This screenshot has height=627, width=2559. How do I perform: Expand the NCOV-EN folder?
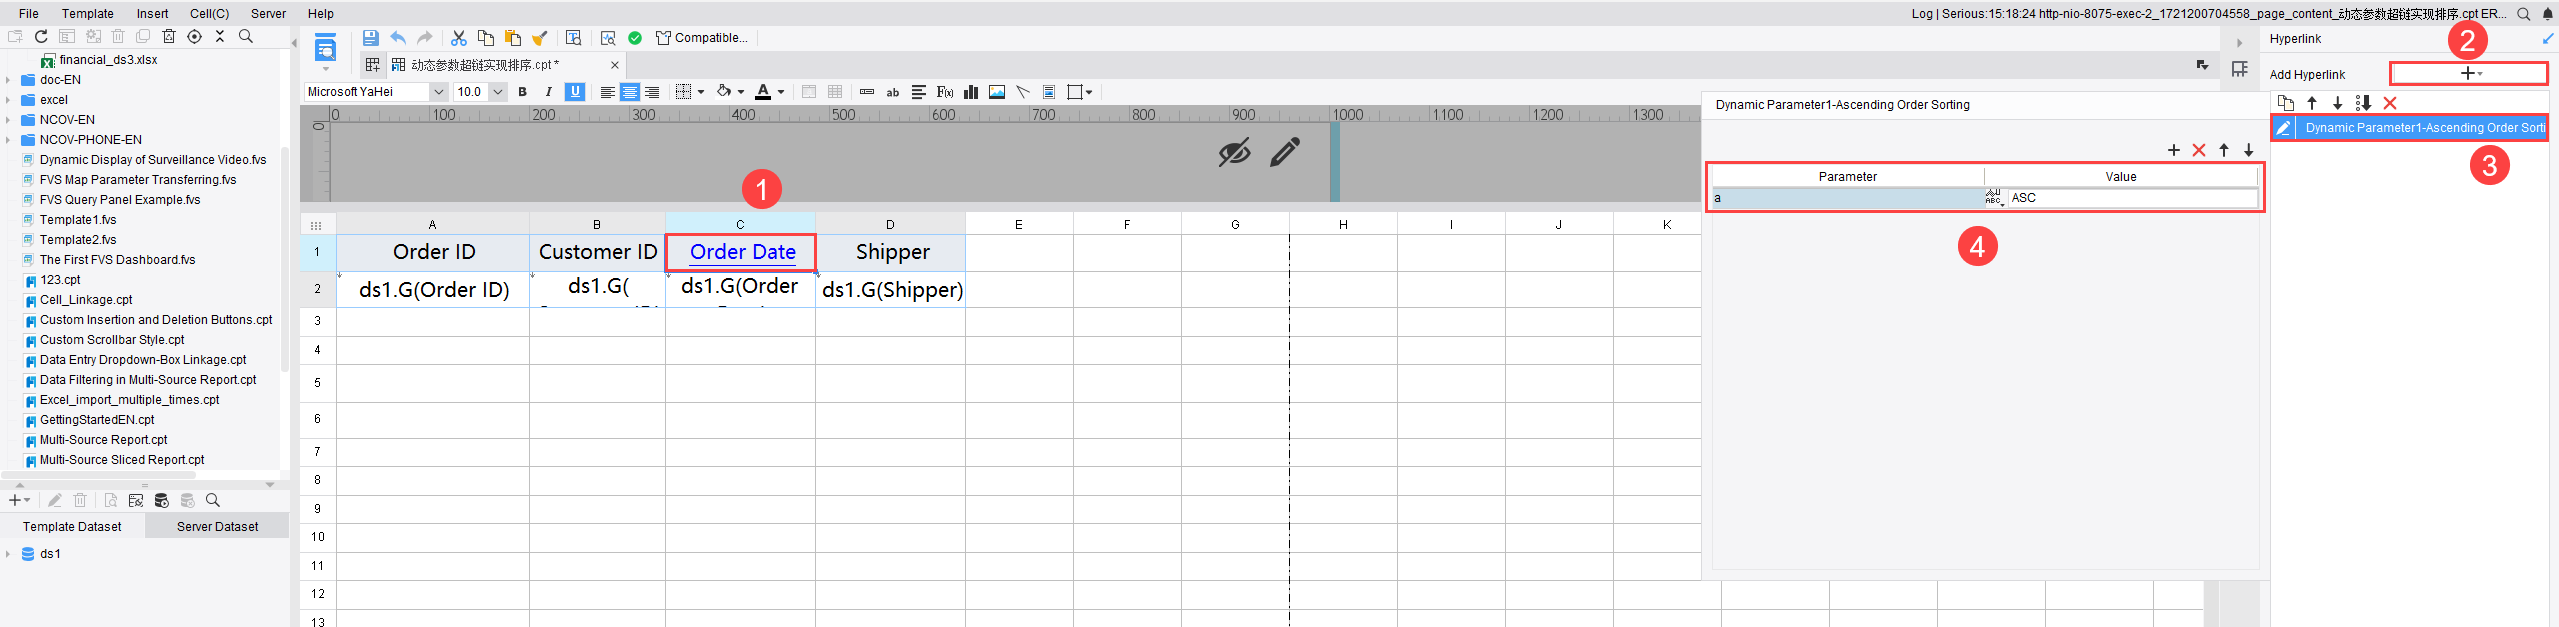8,120
